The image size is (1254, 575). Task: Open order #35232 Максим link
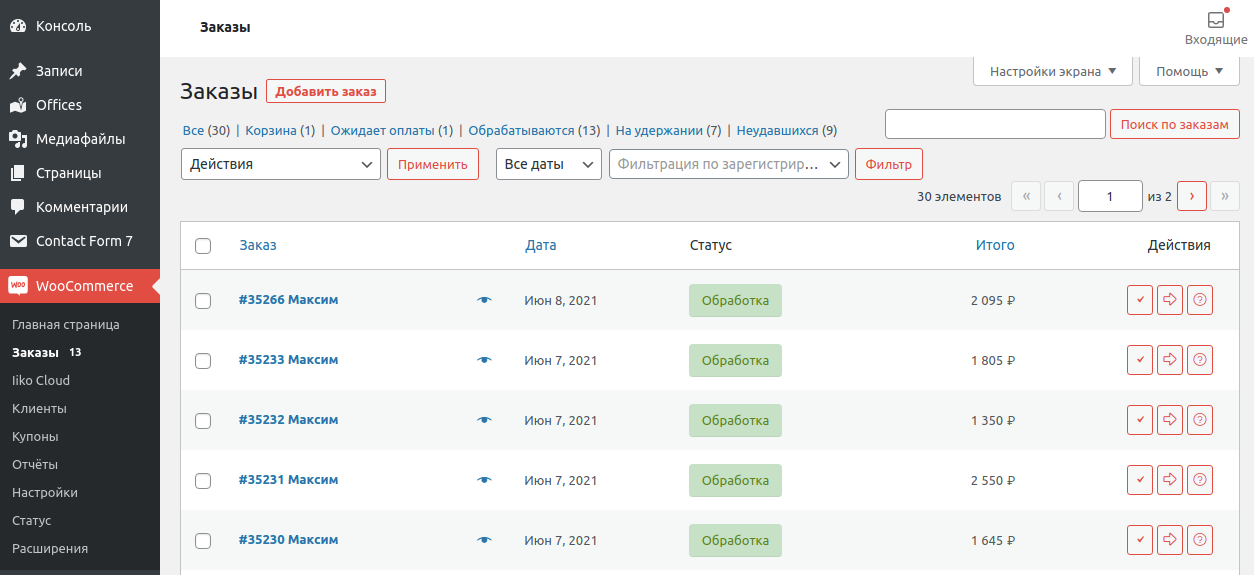[x=288, y=420]
